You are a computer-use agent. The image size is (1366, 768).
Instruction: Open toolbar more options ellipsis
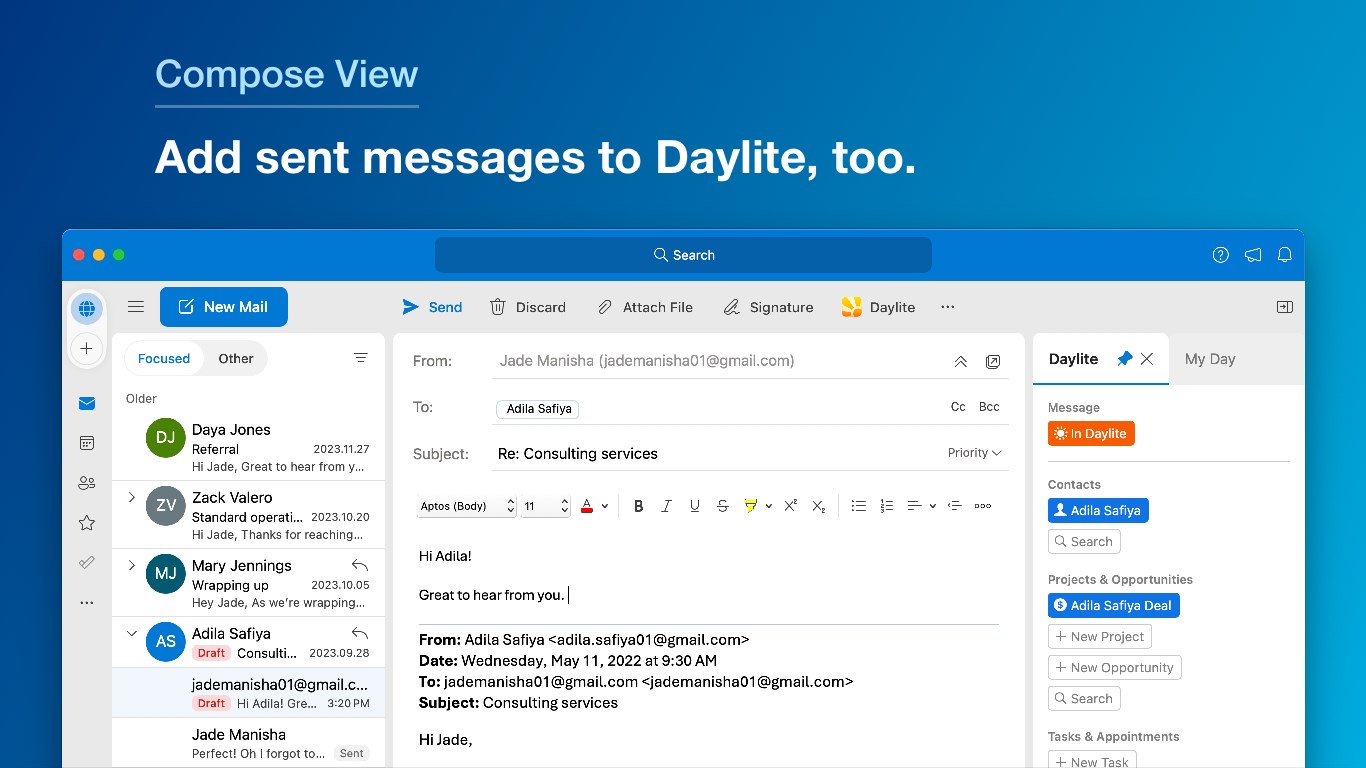948,307
